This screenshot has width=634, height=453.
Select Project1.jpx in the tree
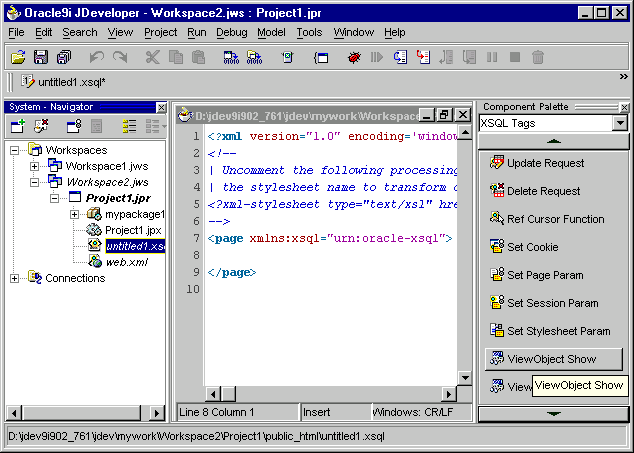[133, 230]
